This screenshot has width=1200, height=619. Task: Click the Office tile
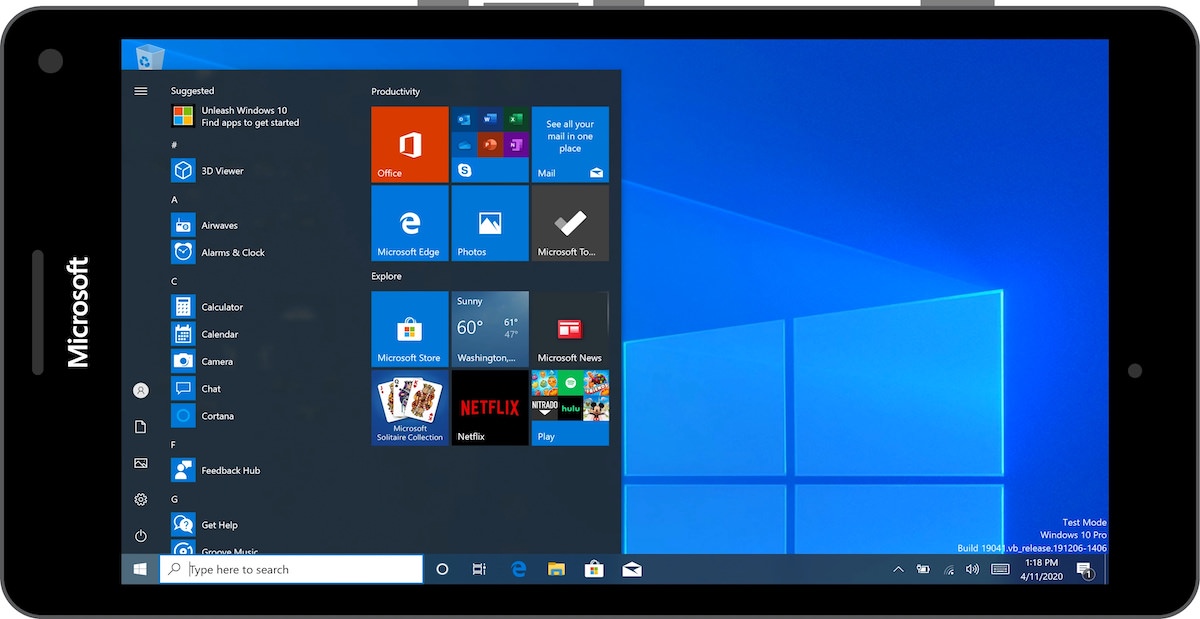410,145
